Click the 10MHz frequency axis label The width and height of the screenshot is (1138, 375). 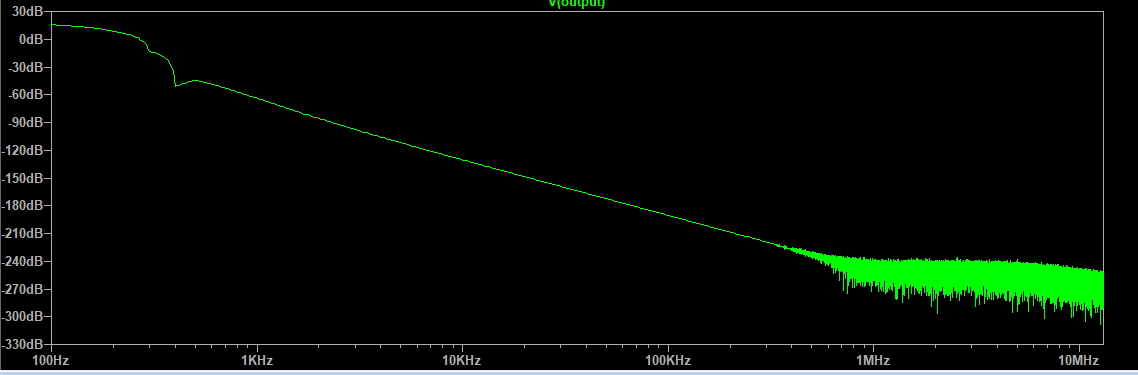pyautogui.click(x=1079, y=360)
